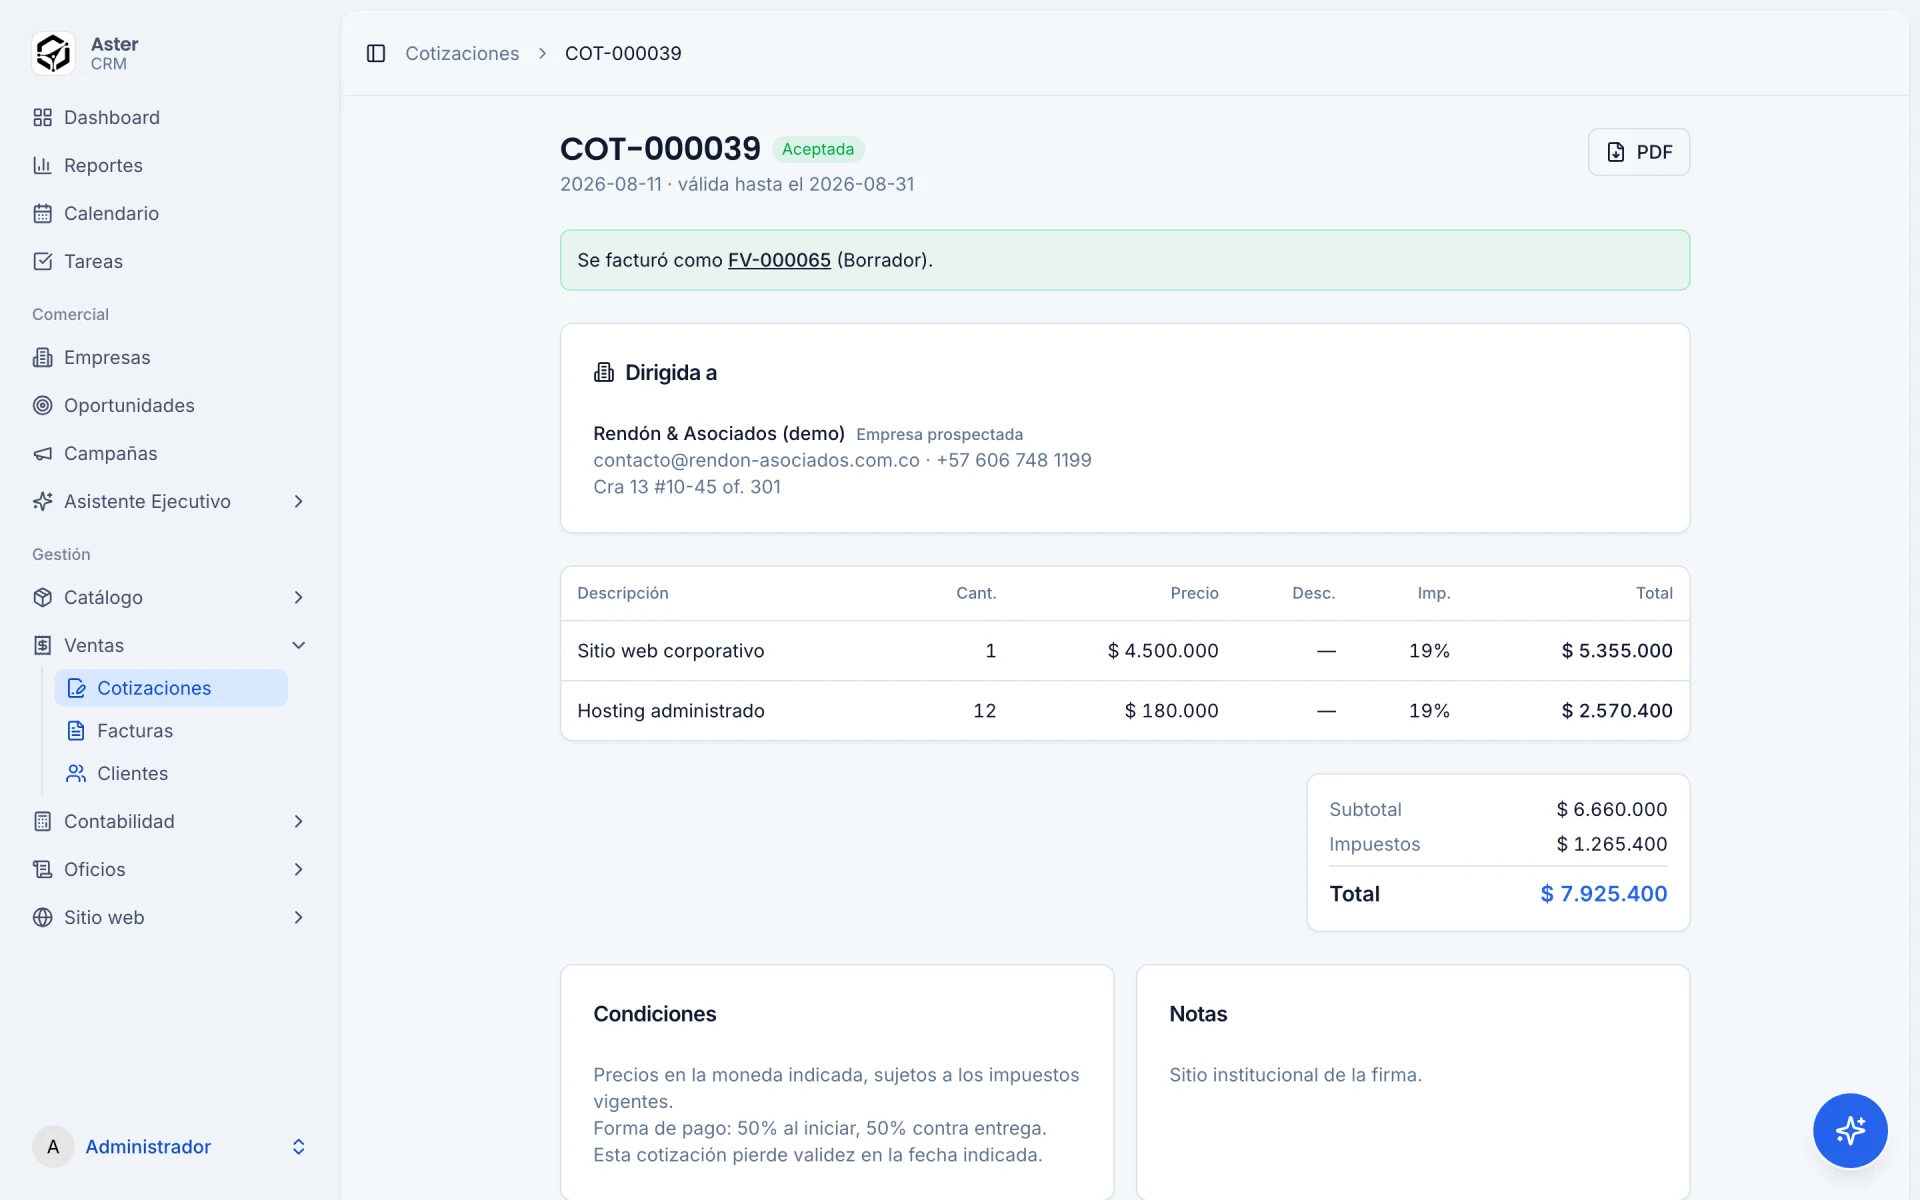
Task: Click the $ 4.500.000 price cell
Action: point(1163,651)
